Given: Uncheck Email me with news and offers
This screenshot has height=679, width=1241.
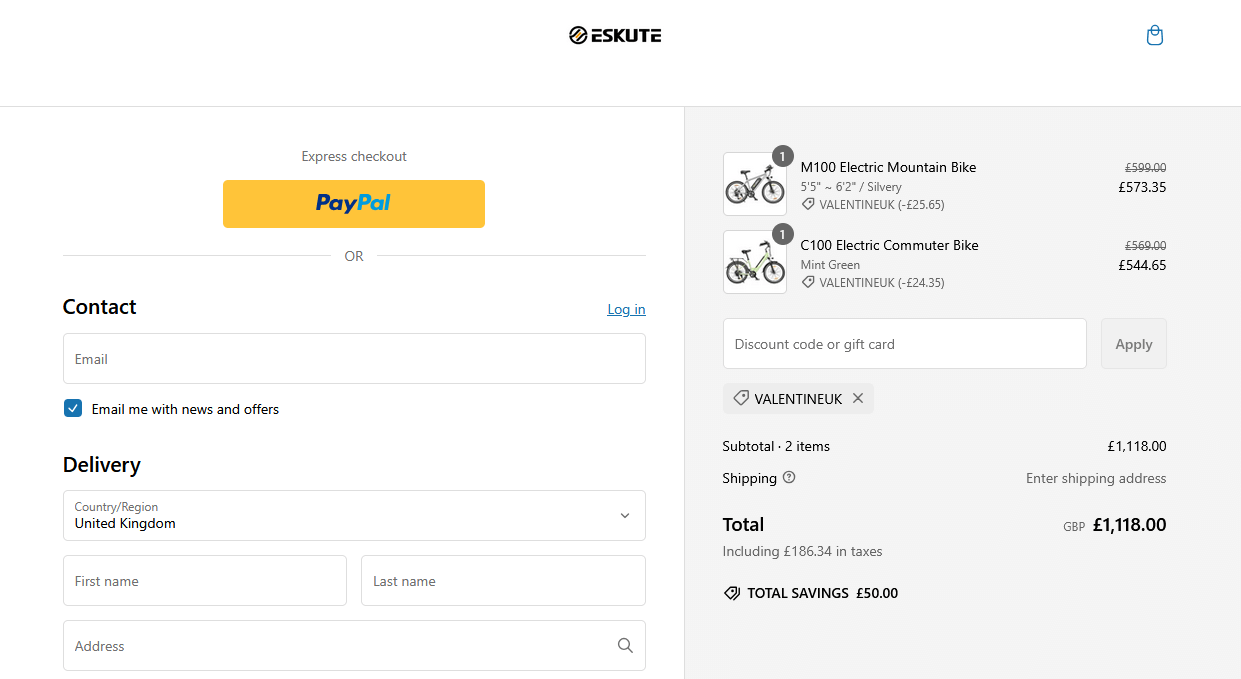Looking at the screenshot, I should (73, 408).
